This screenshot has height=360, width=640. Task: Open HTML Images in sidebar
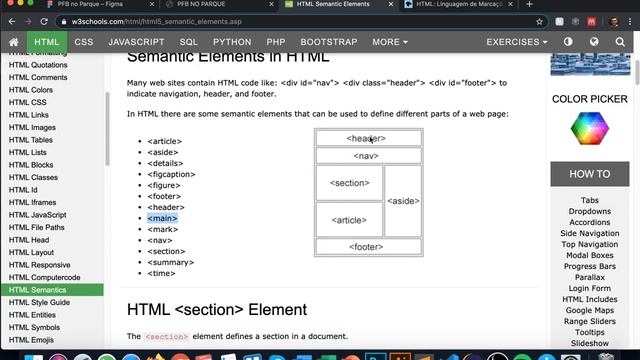32,127
